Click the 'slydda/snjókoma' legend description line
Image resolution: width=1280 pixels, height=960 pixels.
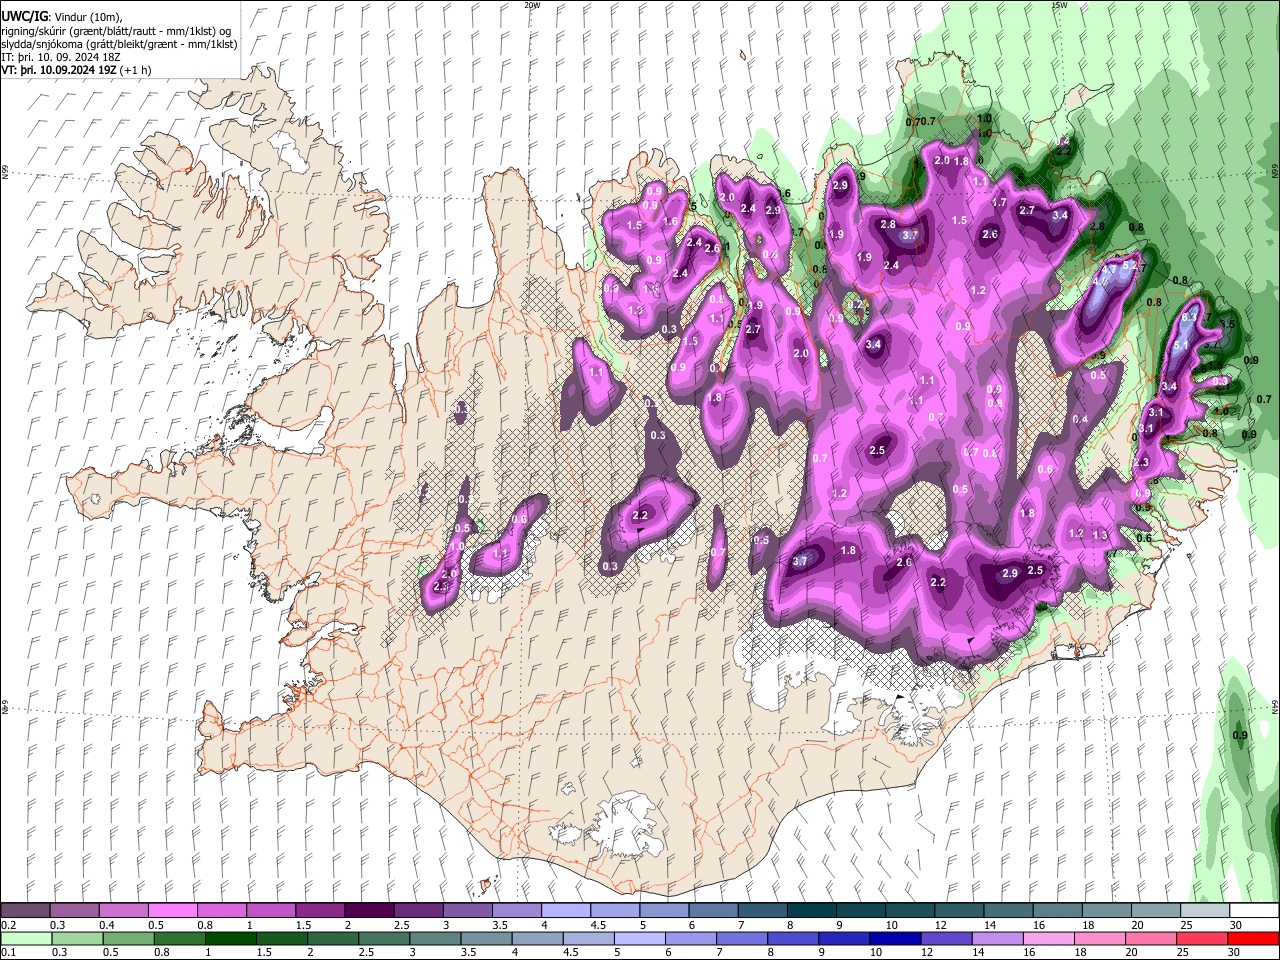point(119,44)
